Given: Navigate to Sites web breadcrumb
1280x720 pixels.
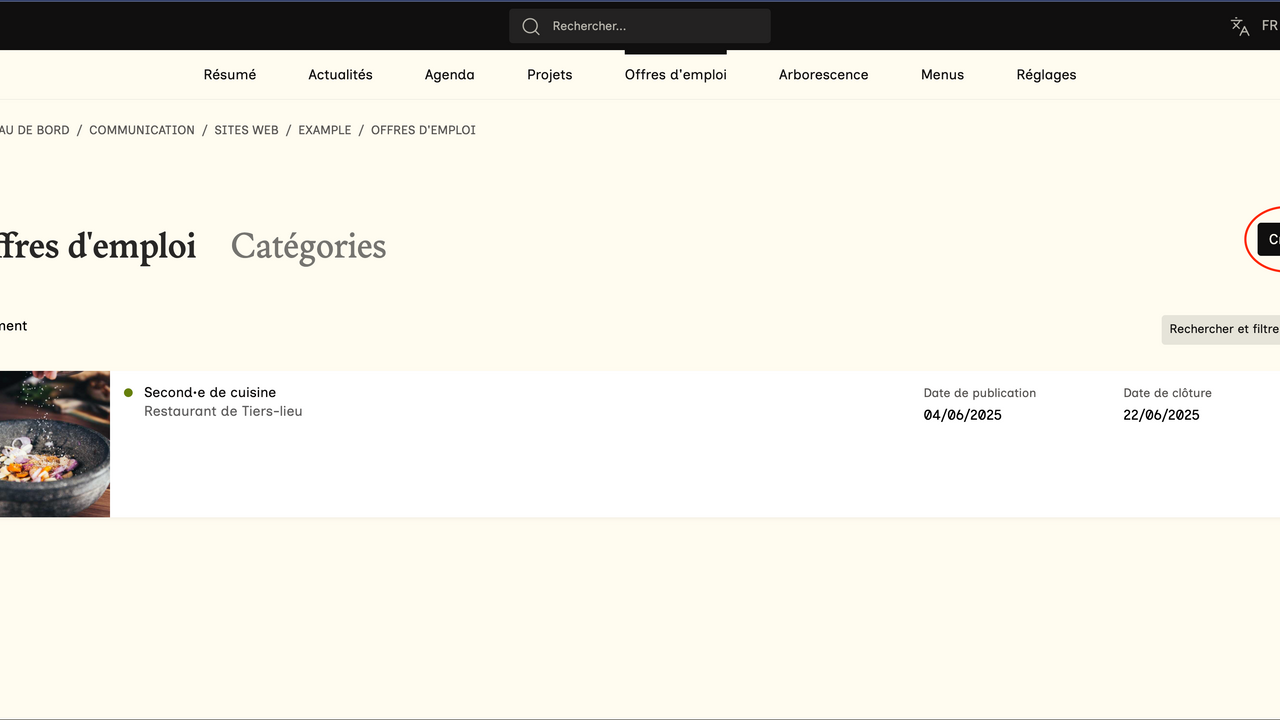Looking at the screenshot, I should point(246,130).
